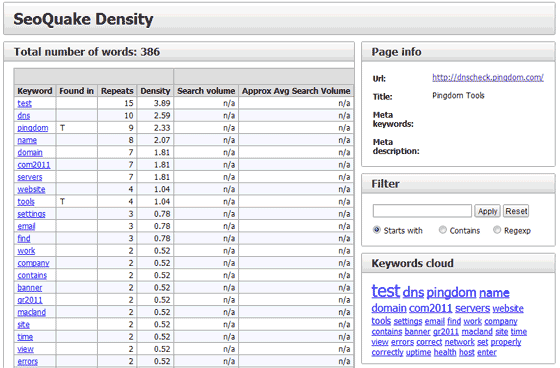This screenshot has width=560, height=368.
Task: Open the 'email' keyword link in table
Action: (26, 226)
